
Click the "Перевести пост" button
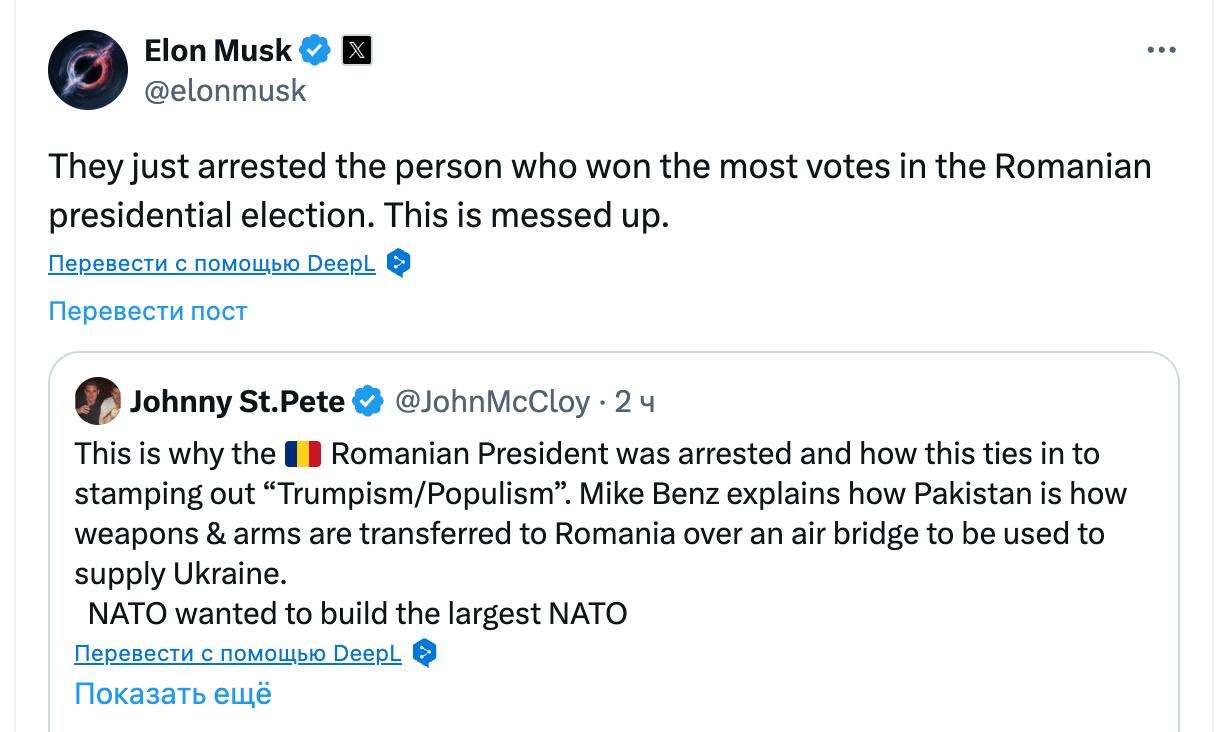147,311
